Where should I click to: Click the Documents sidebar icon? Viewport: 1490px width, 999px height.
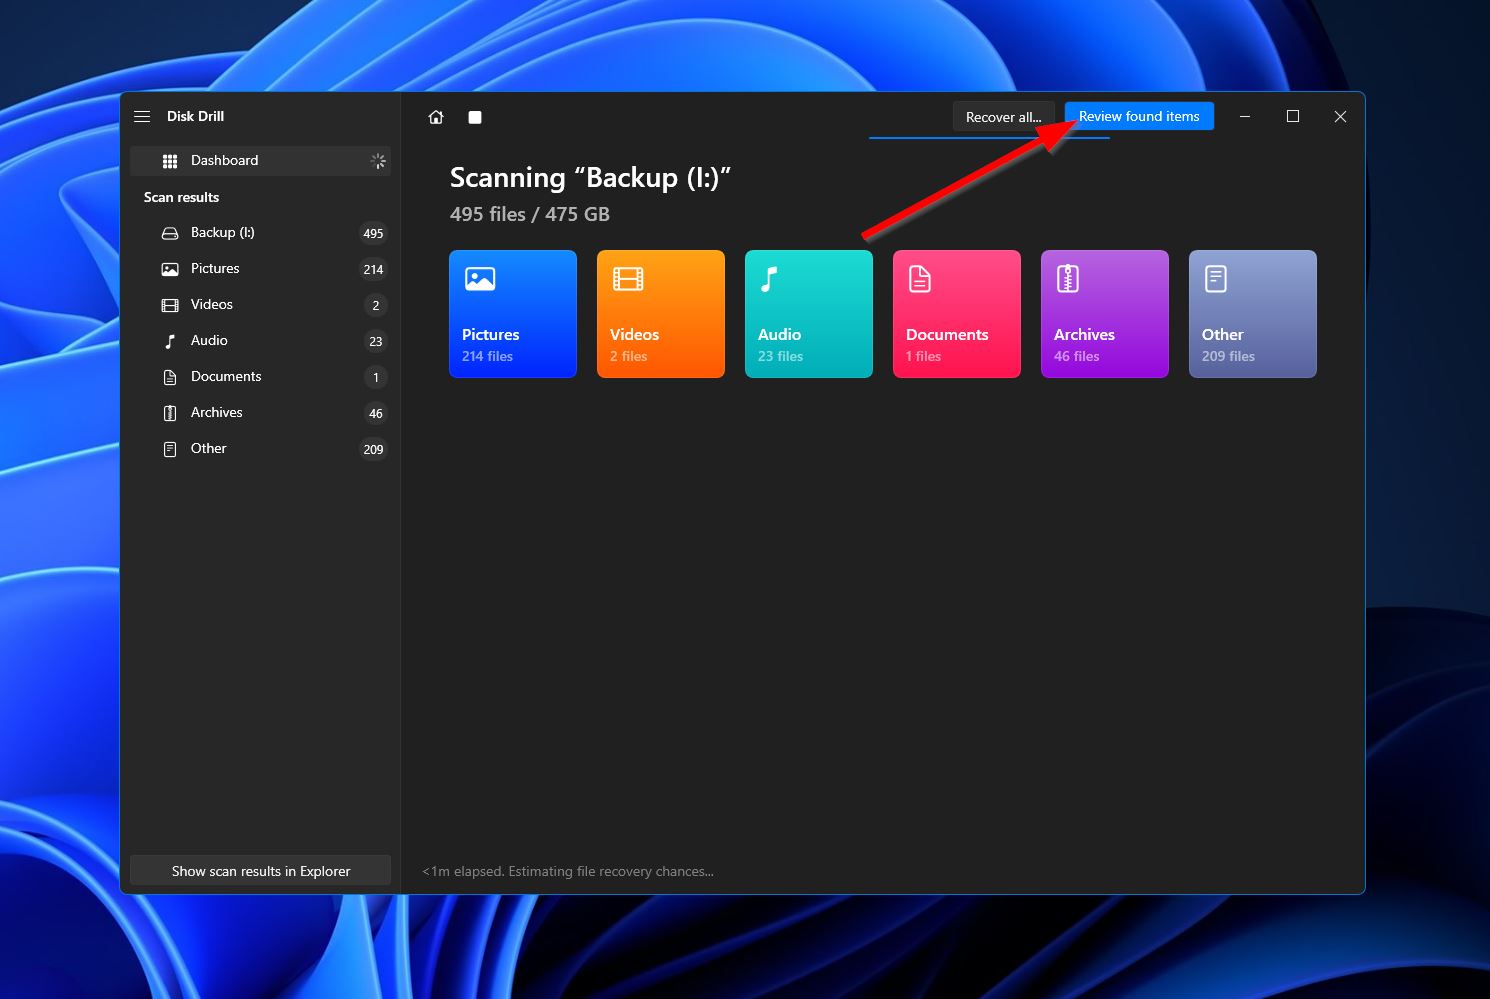(x=170, y=377)
